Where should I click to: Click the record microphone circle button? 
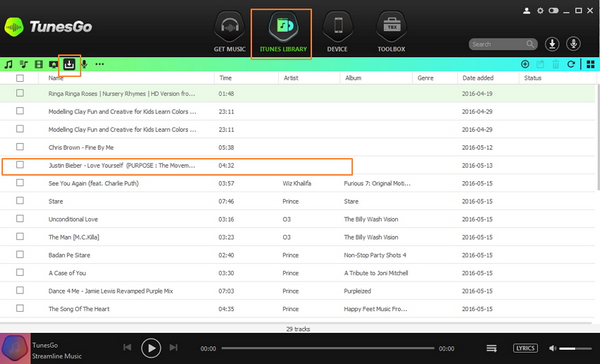(x=573, y=44)
